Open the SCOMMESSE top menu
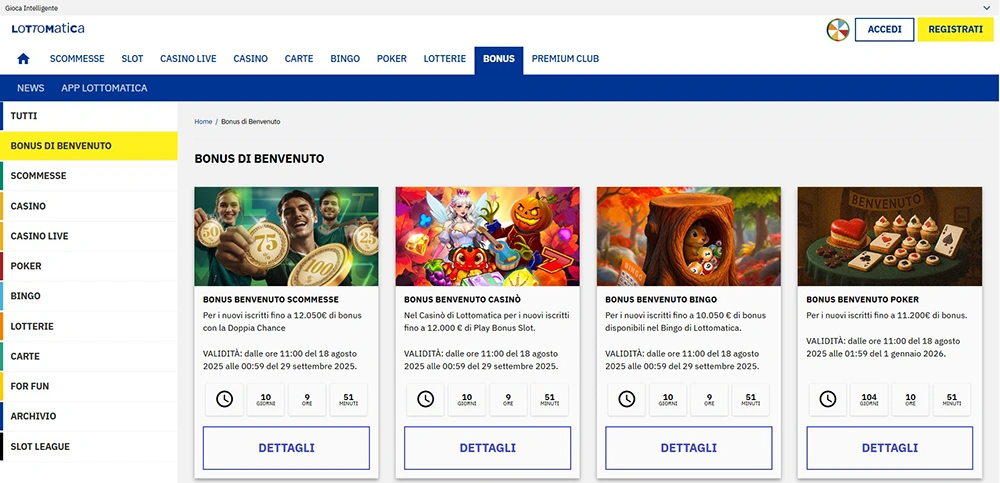 [77, 59]
